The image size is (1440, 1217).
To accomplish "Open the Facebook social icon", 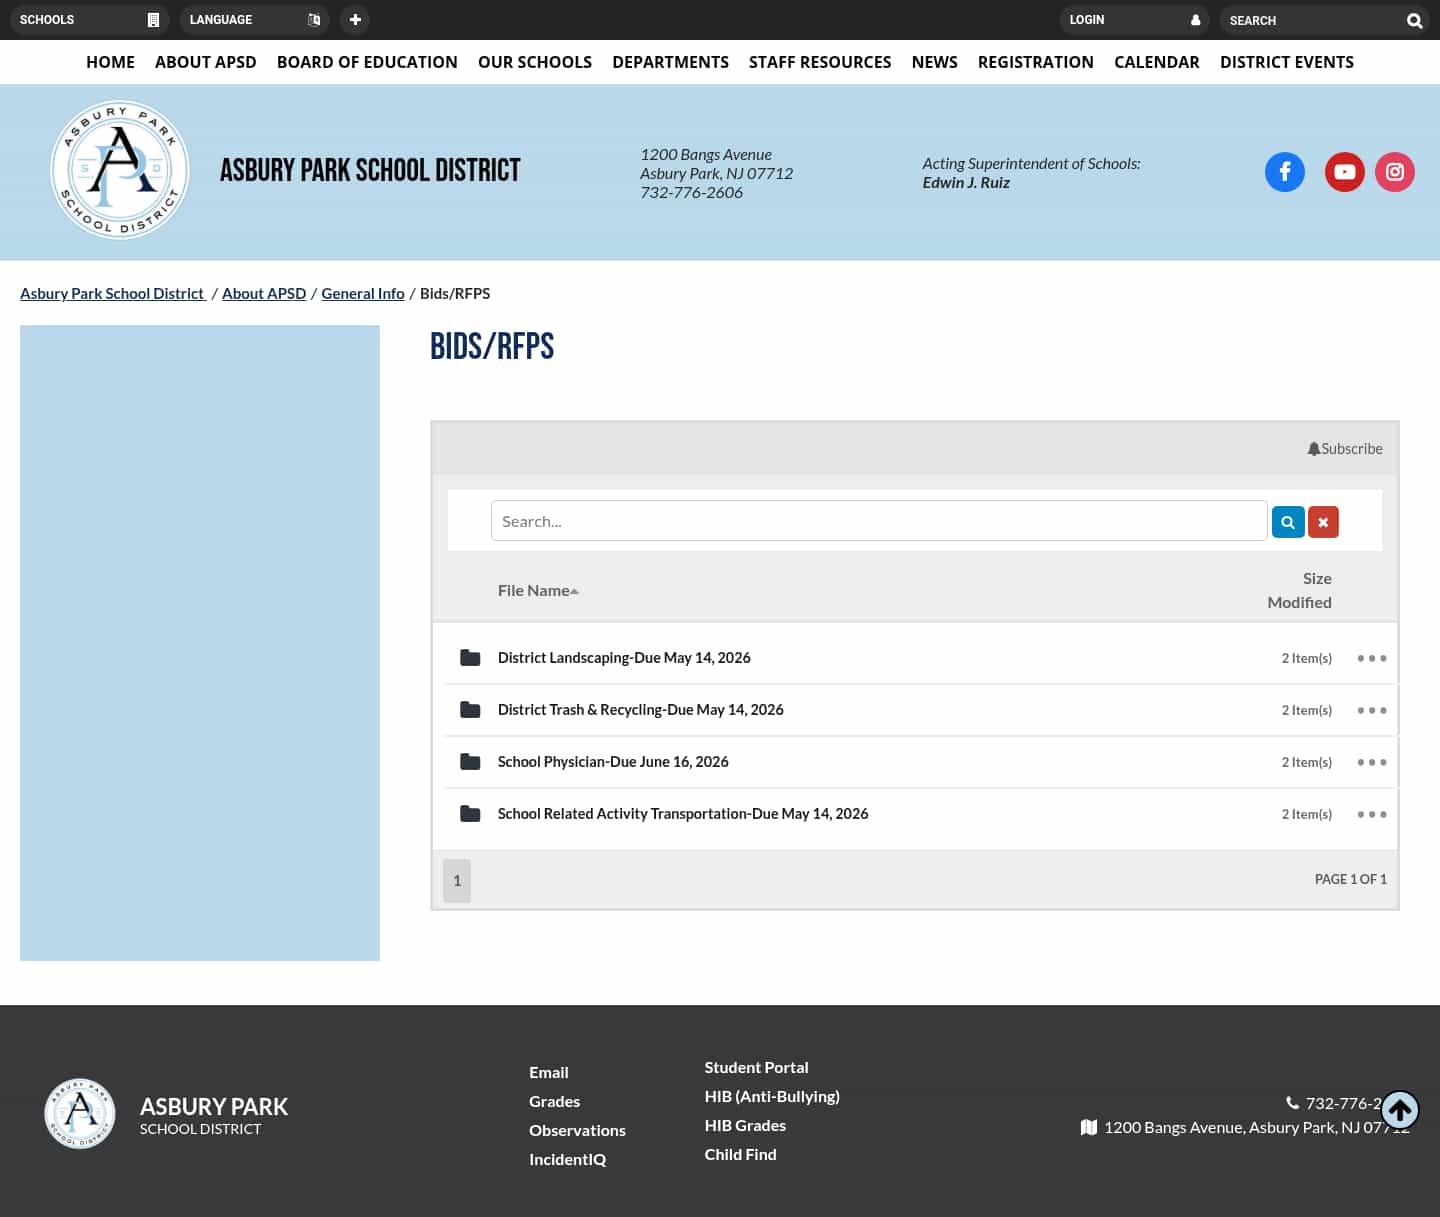I will pyautogui.click(x=1285, y=172).
